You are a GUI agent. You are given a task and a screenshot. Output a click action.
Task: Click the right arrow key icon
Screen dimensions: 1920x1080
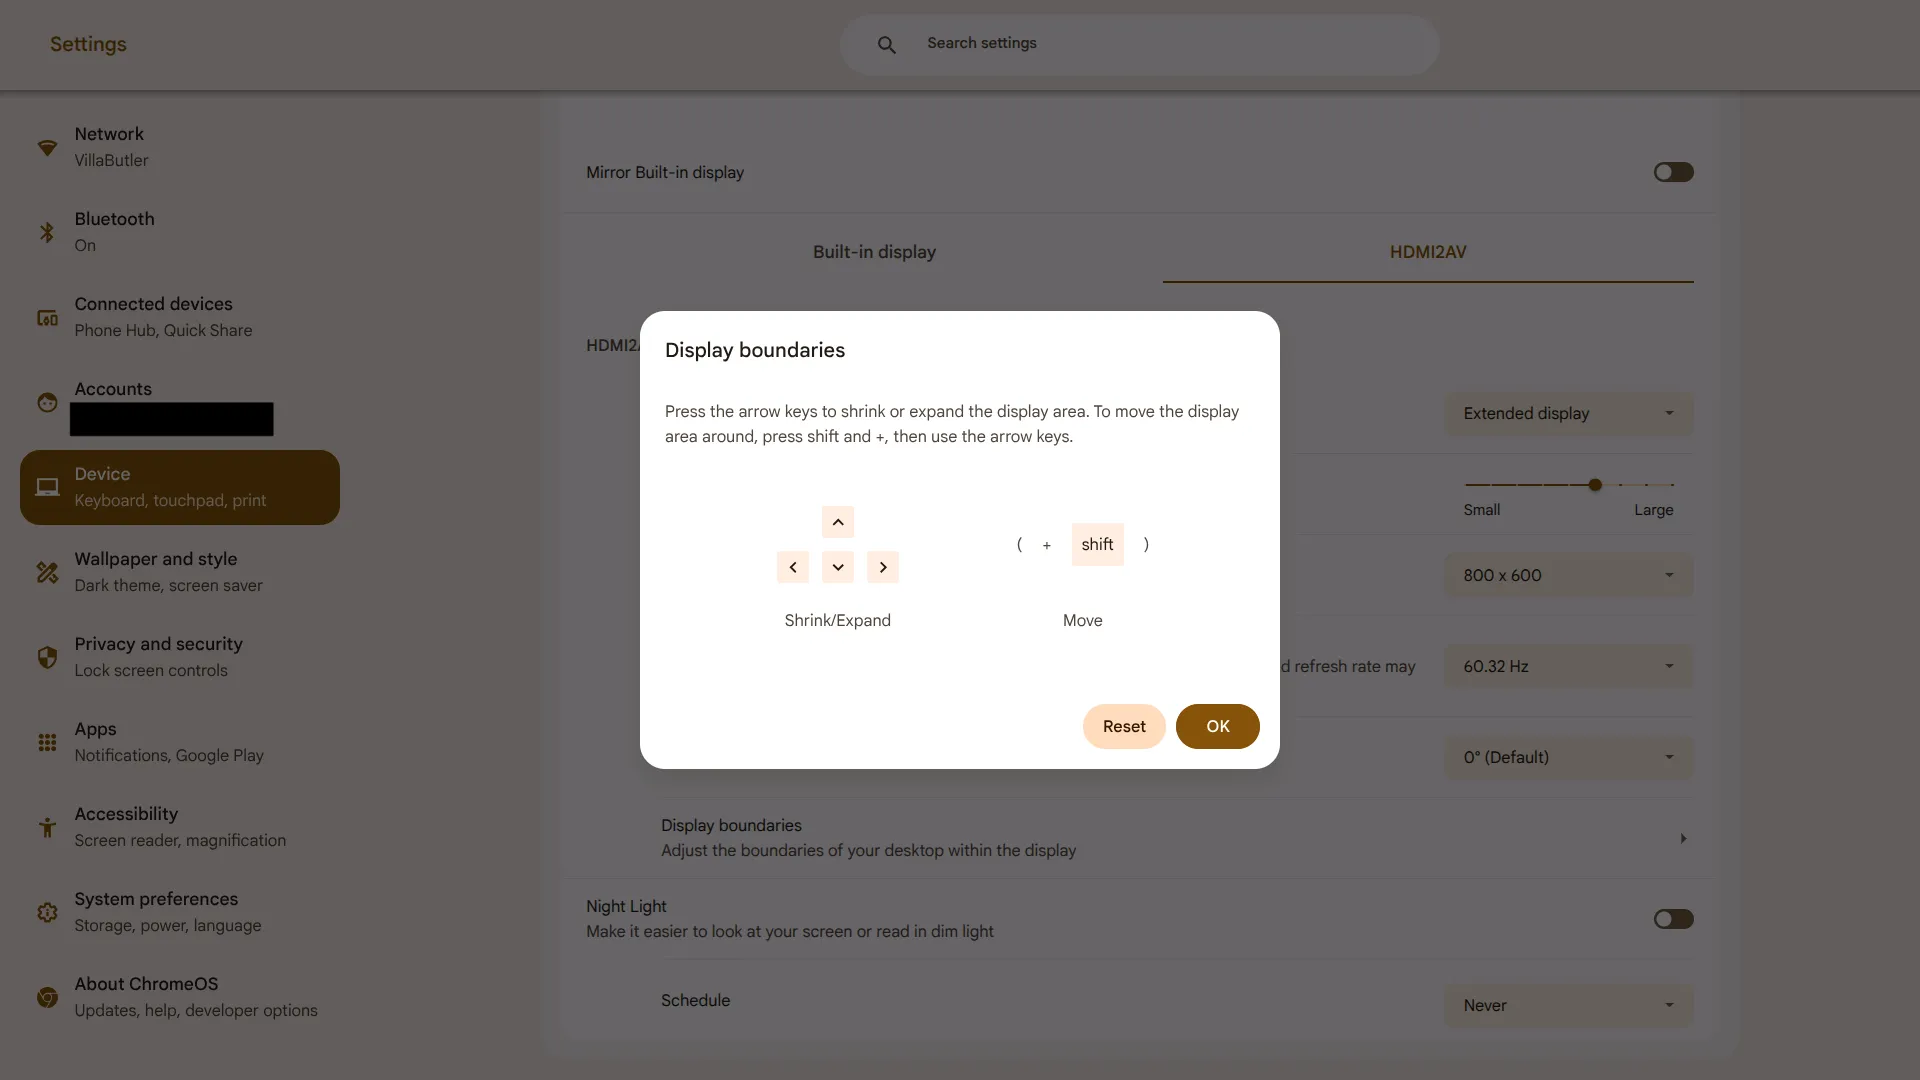point(883,567)
